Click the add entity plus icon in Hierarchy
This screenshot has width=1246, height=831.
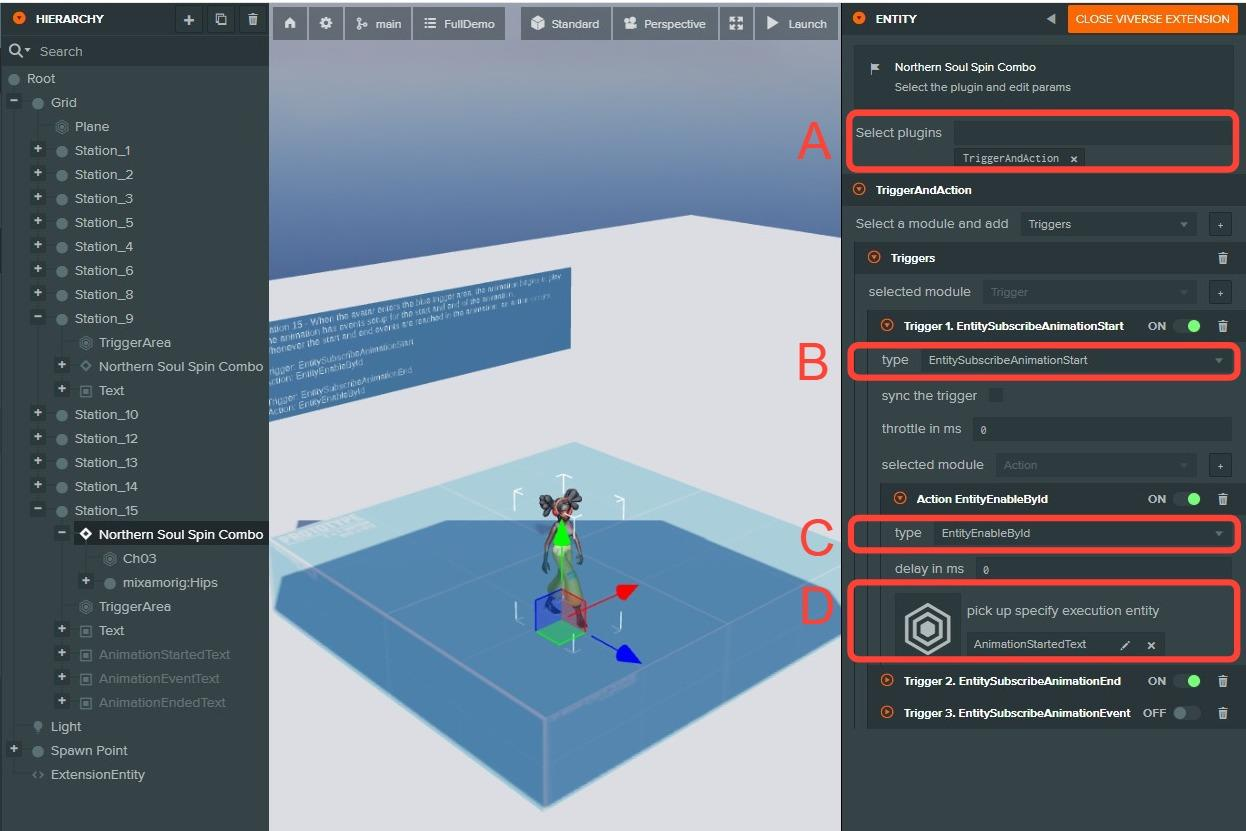[x=189, y=19]
